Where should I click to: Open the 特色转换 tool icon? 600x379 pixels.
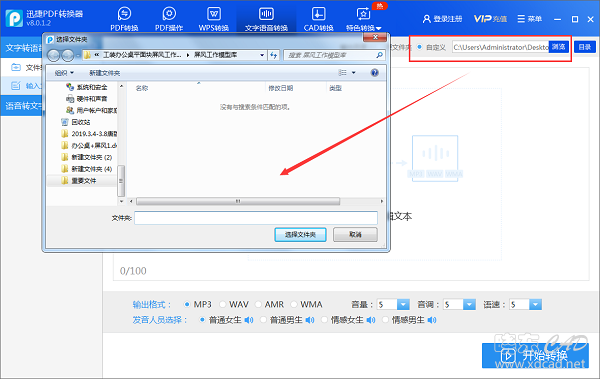click(363, 14)
